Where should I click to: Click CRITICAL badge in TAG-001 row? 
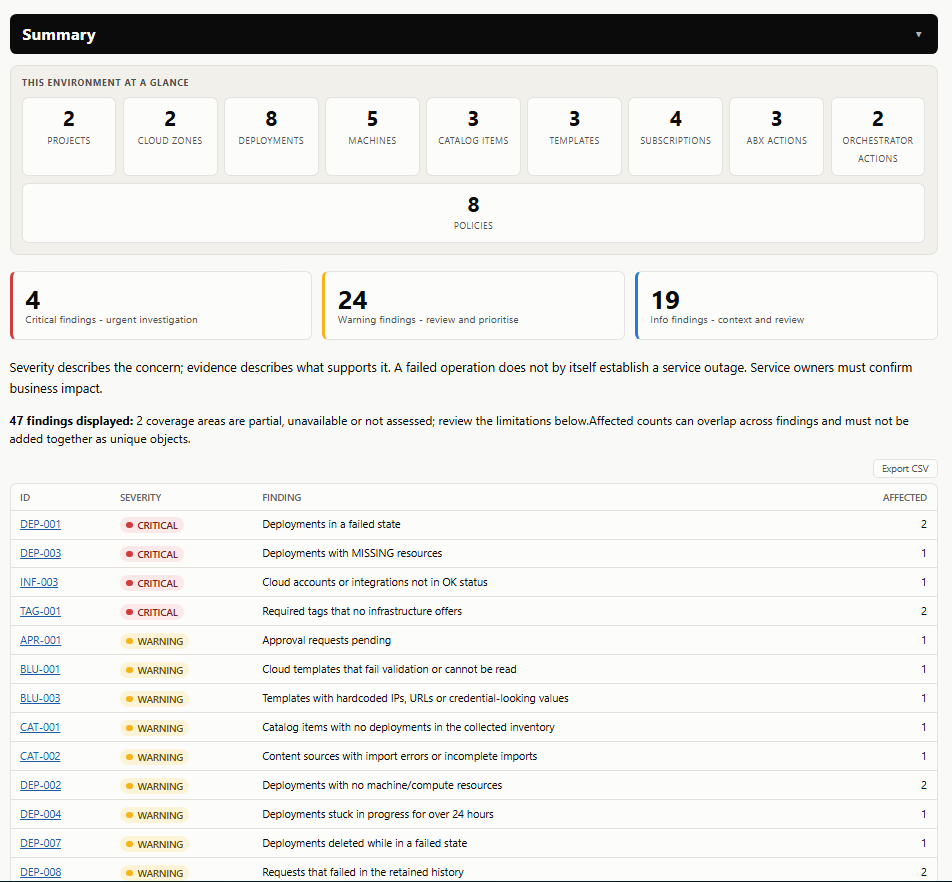[x=152, y=612]
